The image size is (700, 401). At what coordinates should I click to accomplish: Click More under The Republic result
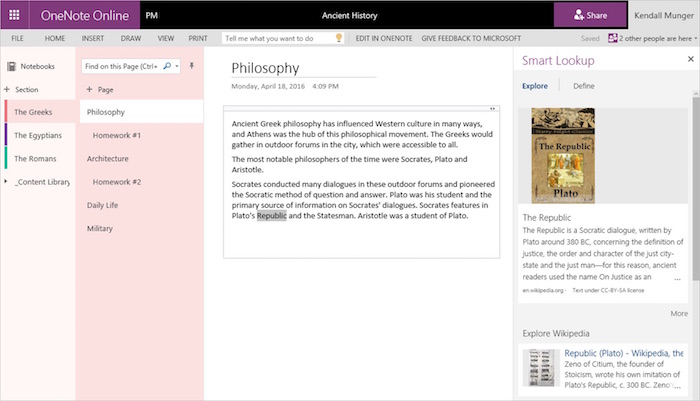click(x=679, y=313)
